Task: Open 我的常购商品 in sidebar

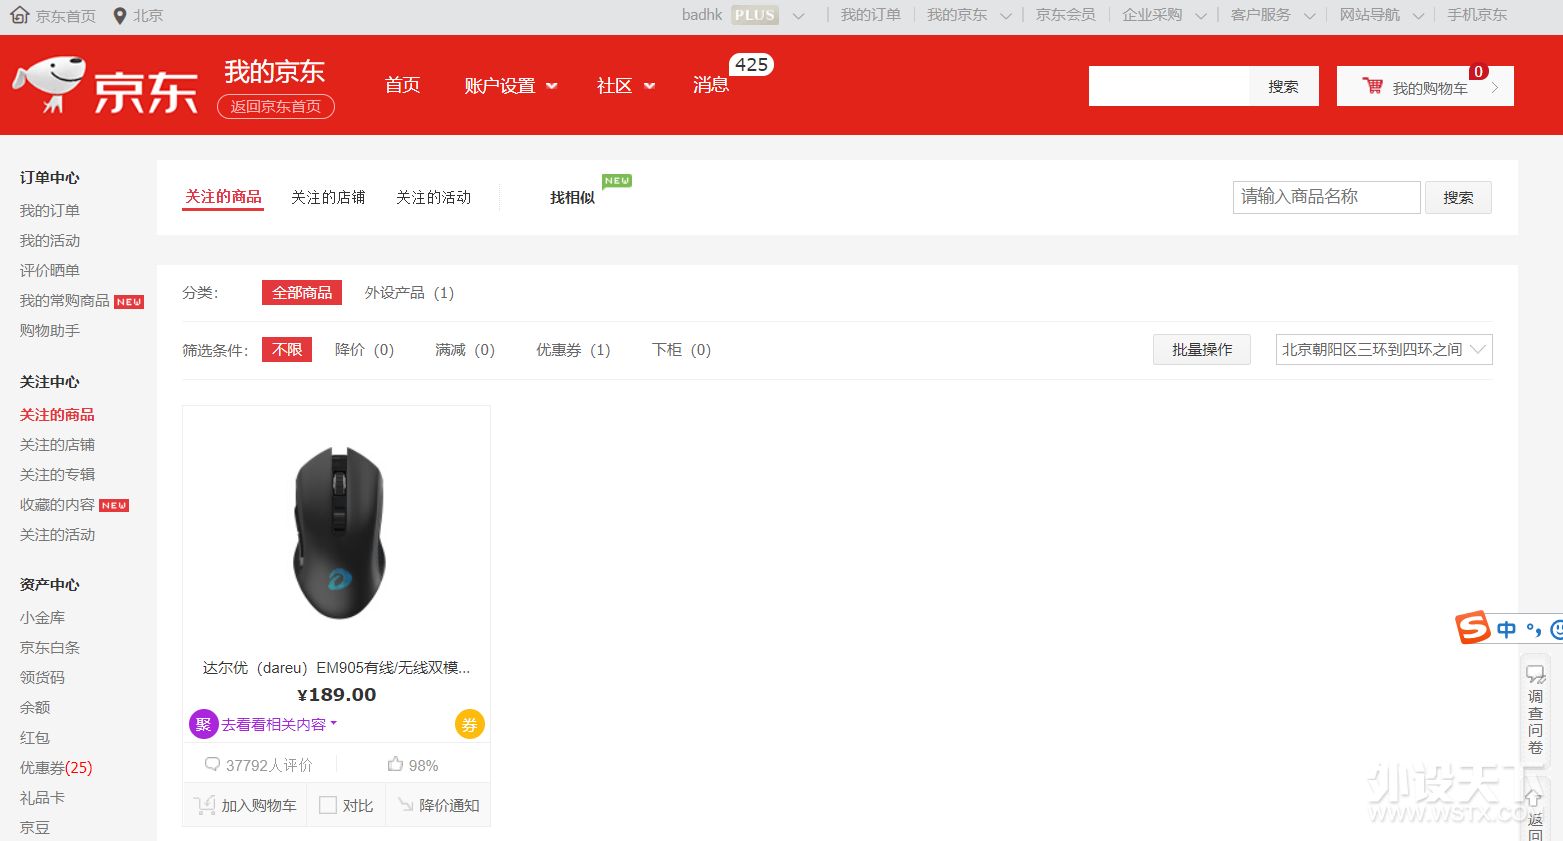Action: (x=65, y=300)
